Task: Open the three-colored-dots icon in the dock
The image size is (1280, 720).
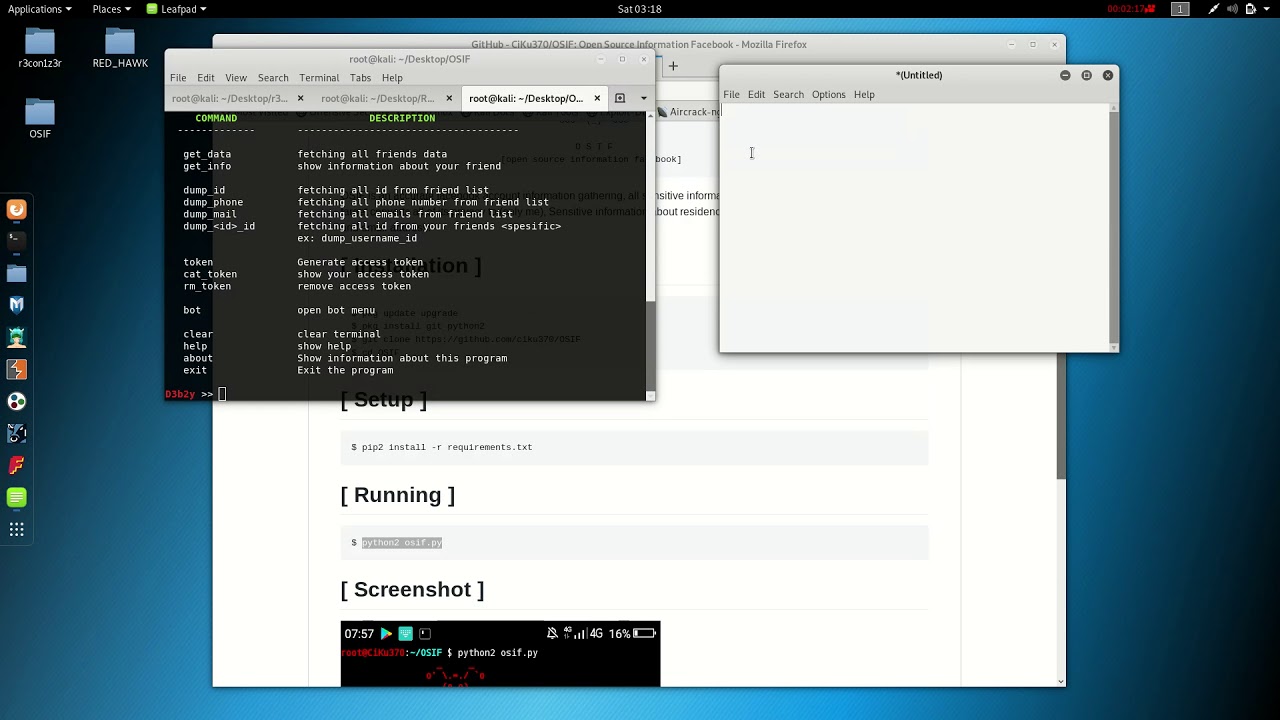Action: (16, 401)
